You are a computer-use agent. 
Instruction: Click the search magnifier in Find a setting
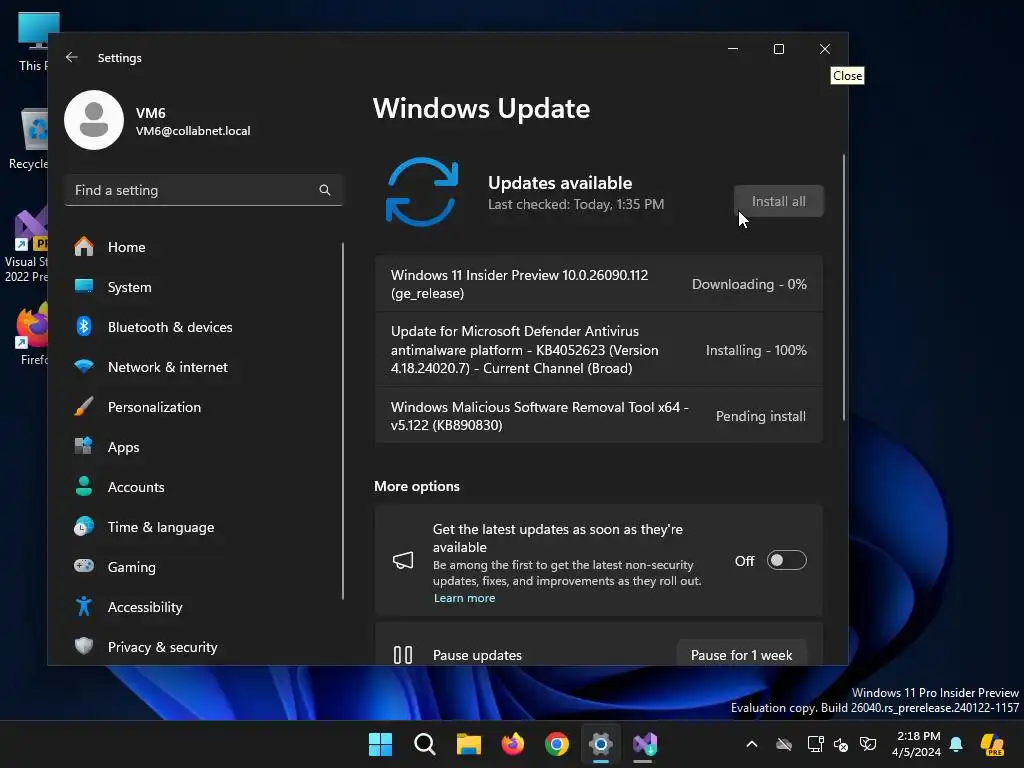pos(325,190)
